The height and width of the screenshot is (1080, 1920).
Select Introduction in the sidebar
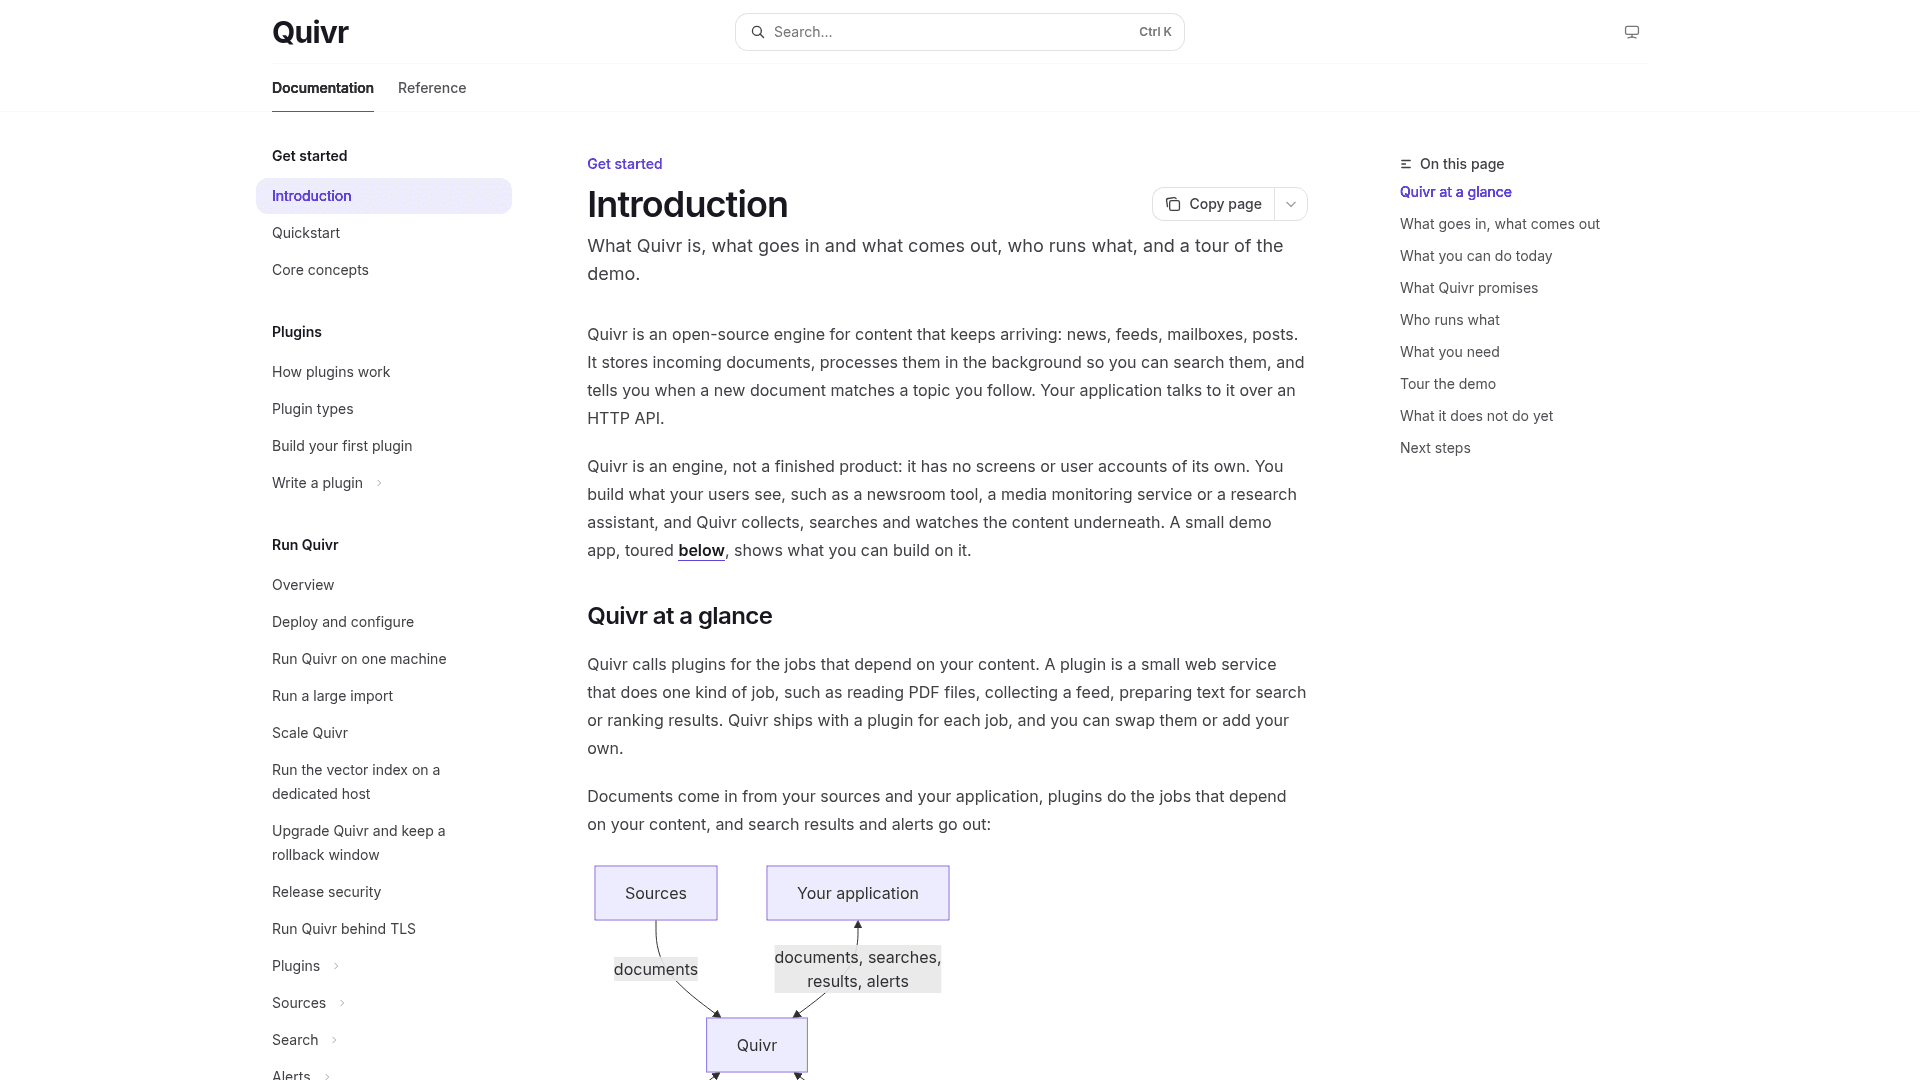click(x=384, y=196)
